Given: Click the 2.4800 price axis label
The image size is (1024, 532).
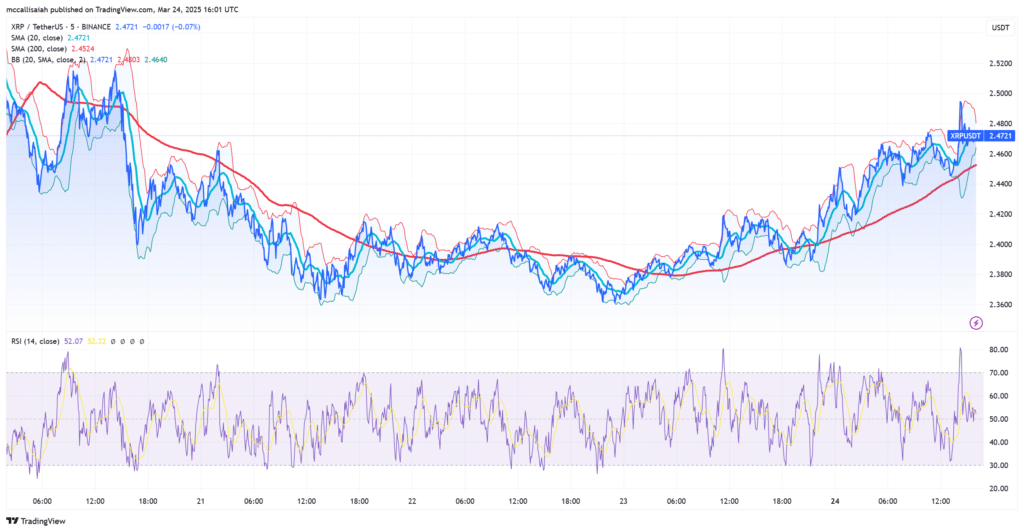Looking at the screenshot, I should tap(1000, 123).
